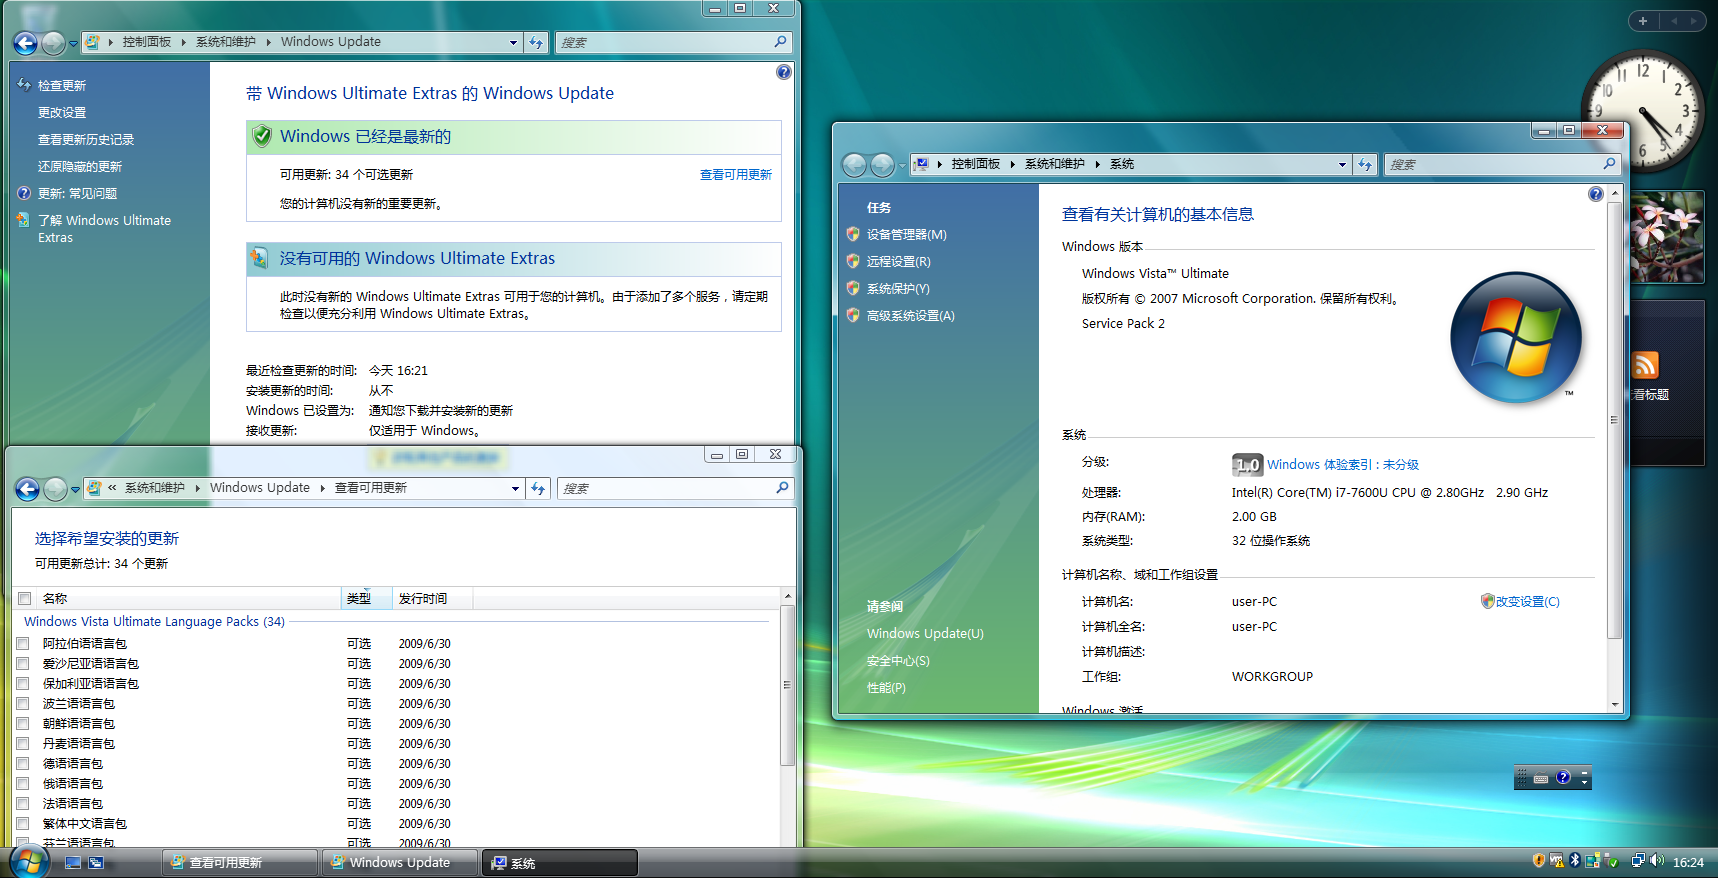This screenshot has width=1718, height=878.
Task: Open address bar dropdown in Windows Update window
Action: (513, 42)
